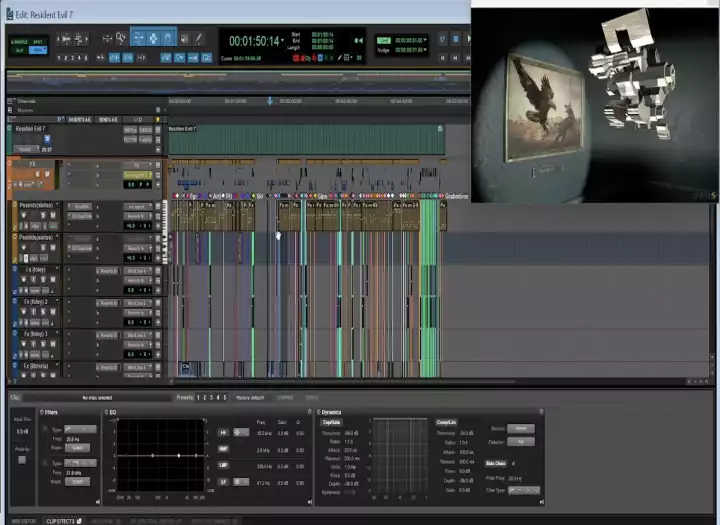Toggle the HF EQ band

tap(223, 432)
